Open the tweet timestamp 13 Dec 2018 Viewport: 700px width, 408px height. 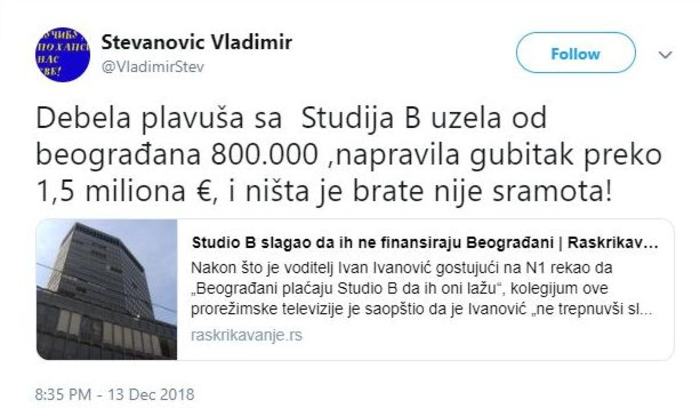click(115, 395)
